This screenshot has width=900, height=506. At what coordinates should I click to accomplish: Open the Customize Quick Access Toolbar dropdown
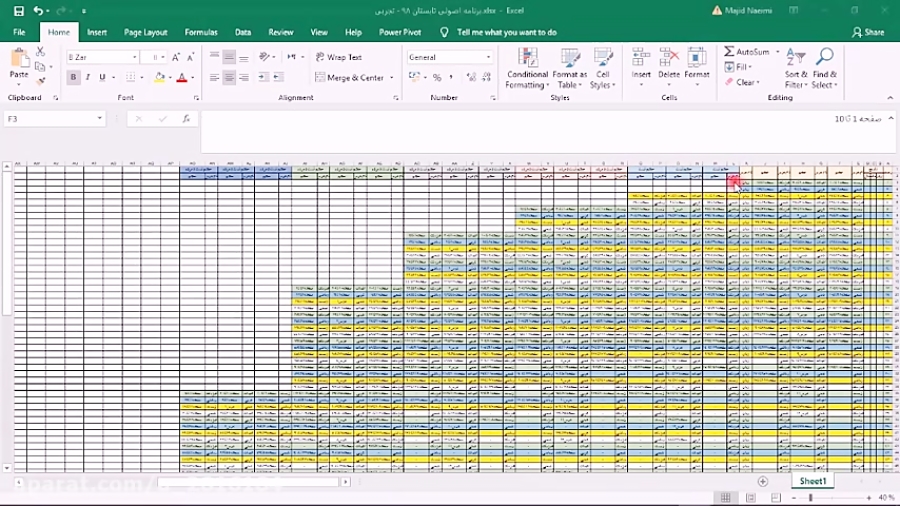point(84,11)
